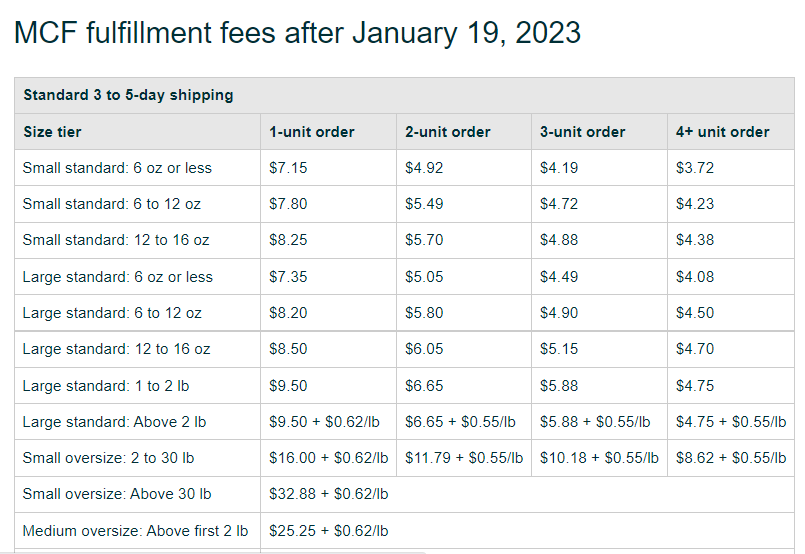Click the 1-unit order column header
This screenshot has height=554, width=805.
click(312, 132)
